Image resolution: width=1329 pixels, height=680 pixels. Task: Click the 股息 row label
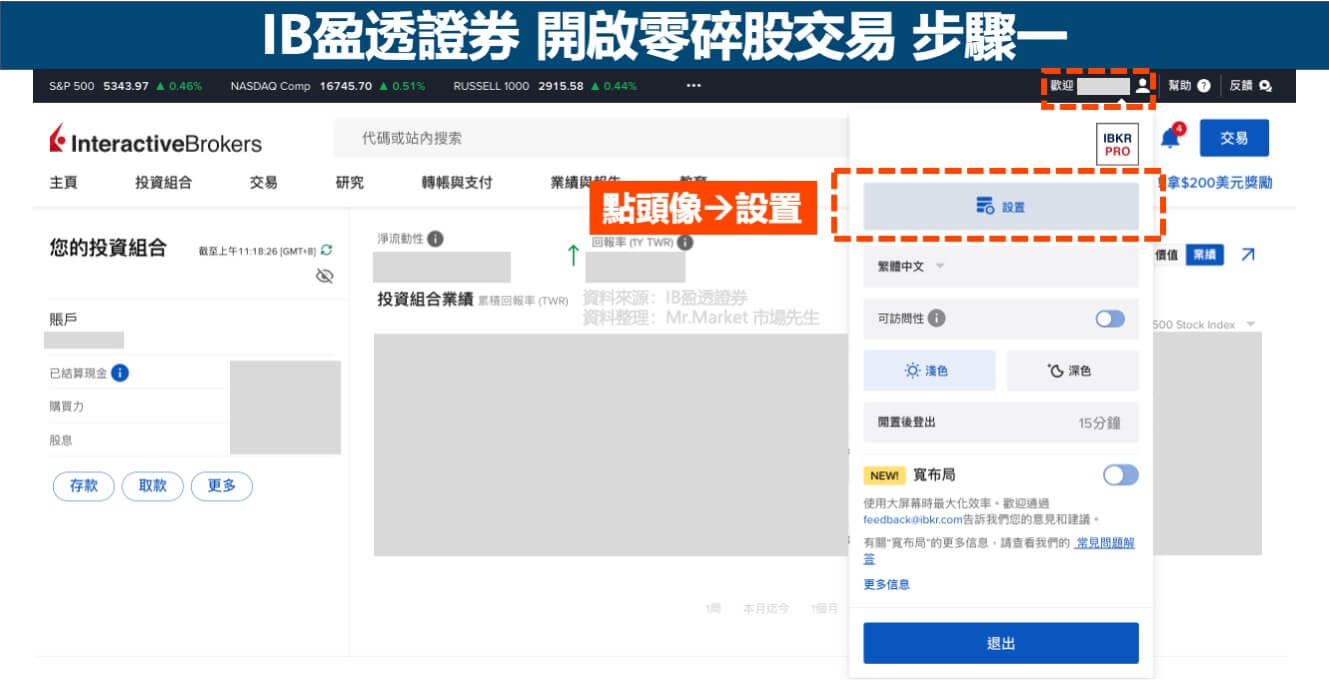[61, 440]
